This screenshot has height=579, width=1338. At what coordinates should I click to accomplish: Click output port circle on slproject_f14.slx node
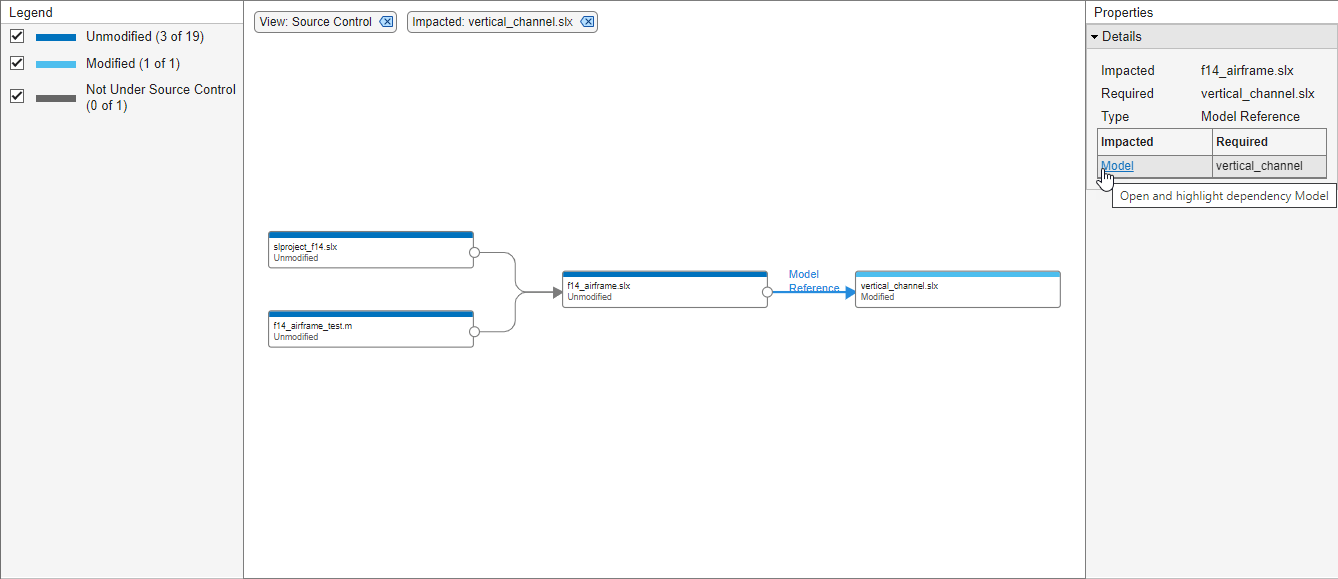[x=474, y=252]
